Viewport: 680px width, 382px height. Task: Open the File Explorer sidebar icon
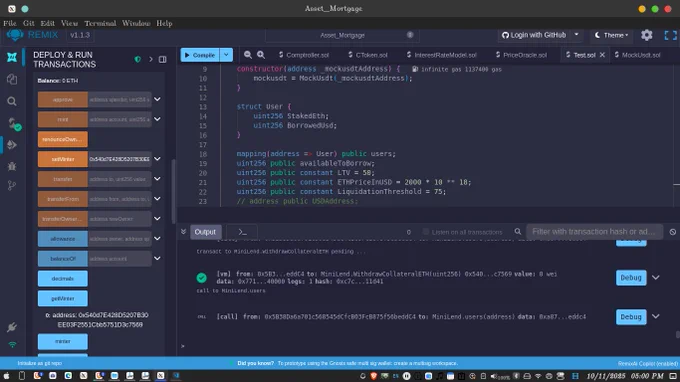pos(12,79)
